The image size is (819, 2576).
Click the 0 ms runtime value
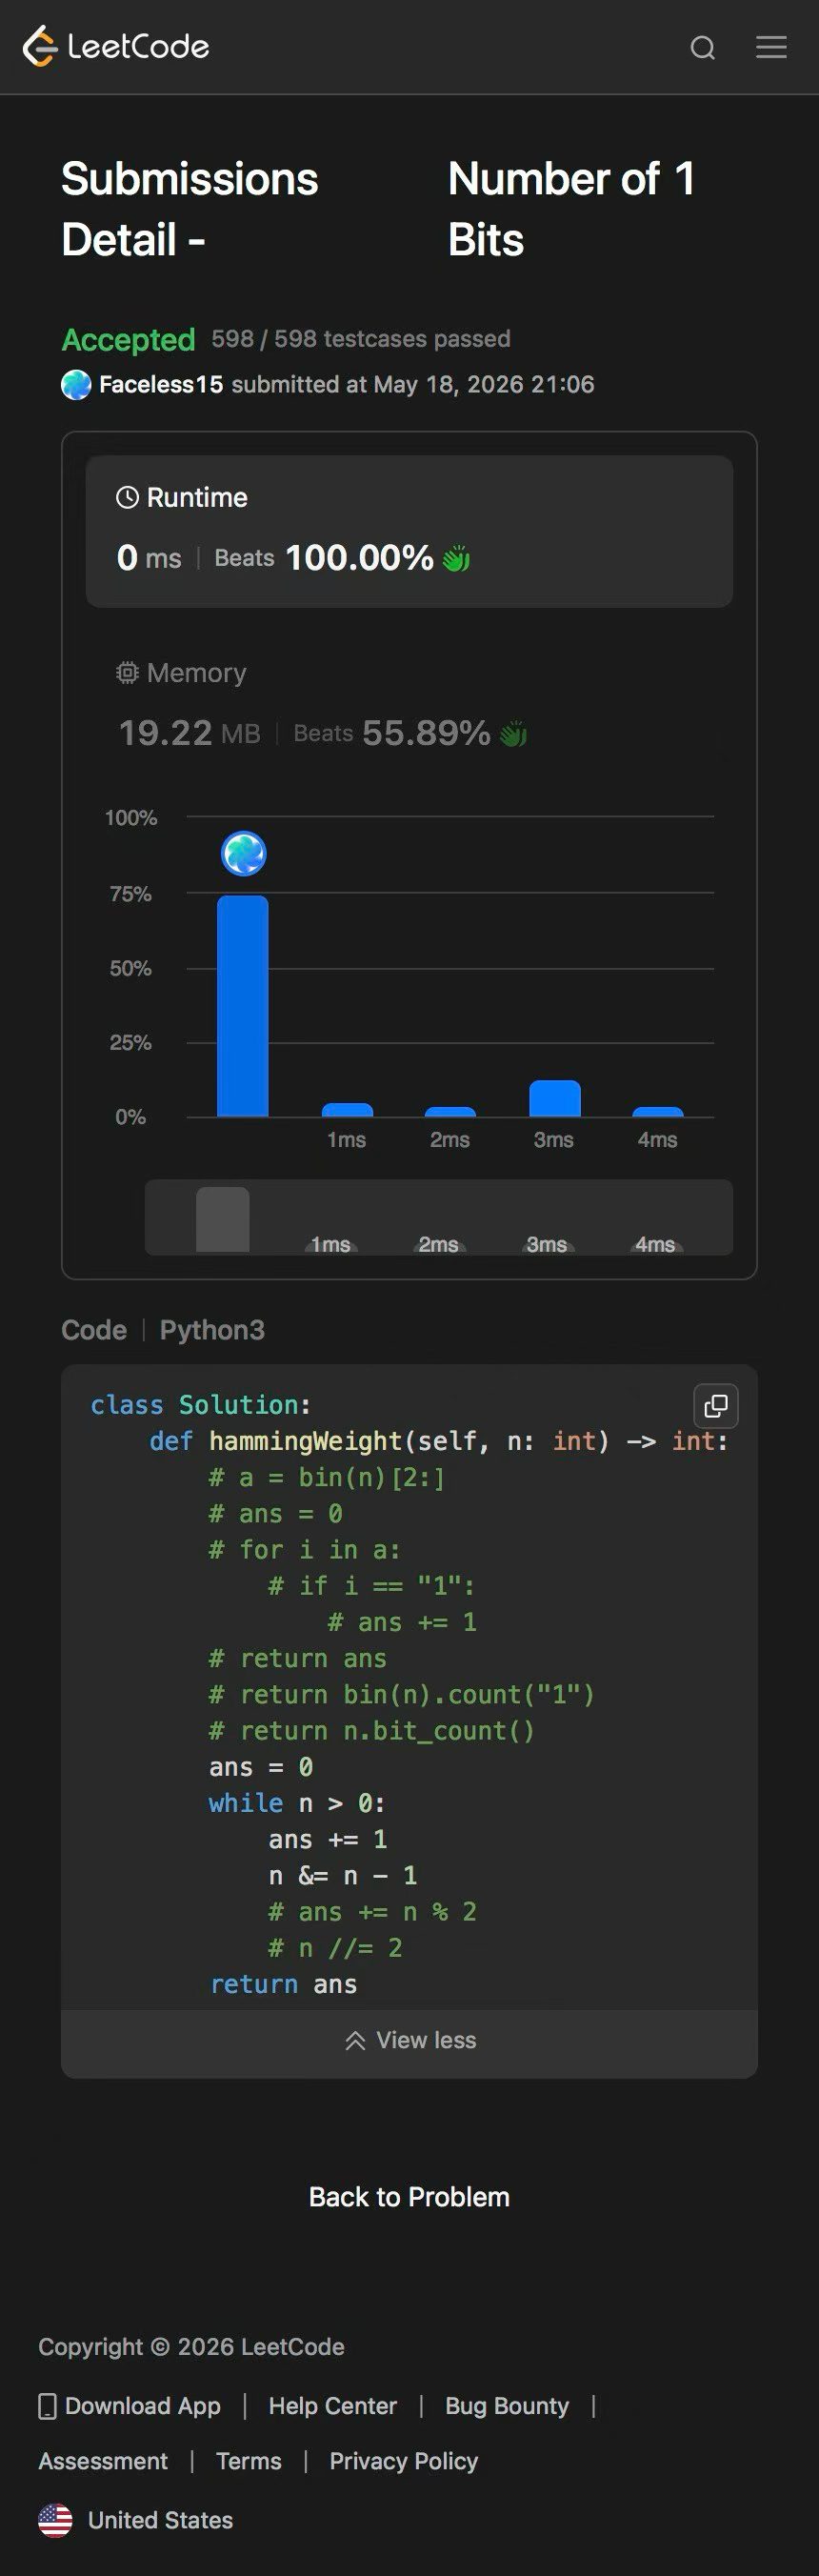coord(149,557)
